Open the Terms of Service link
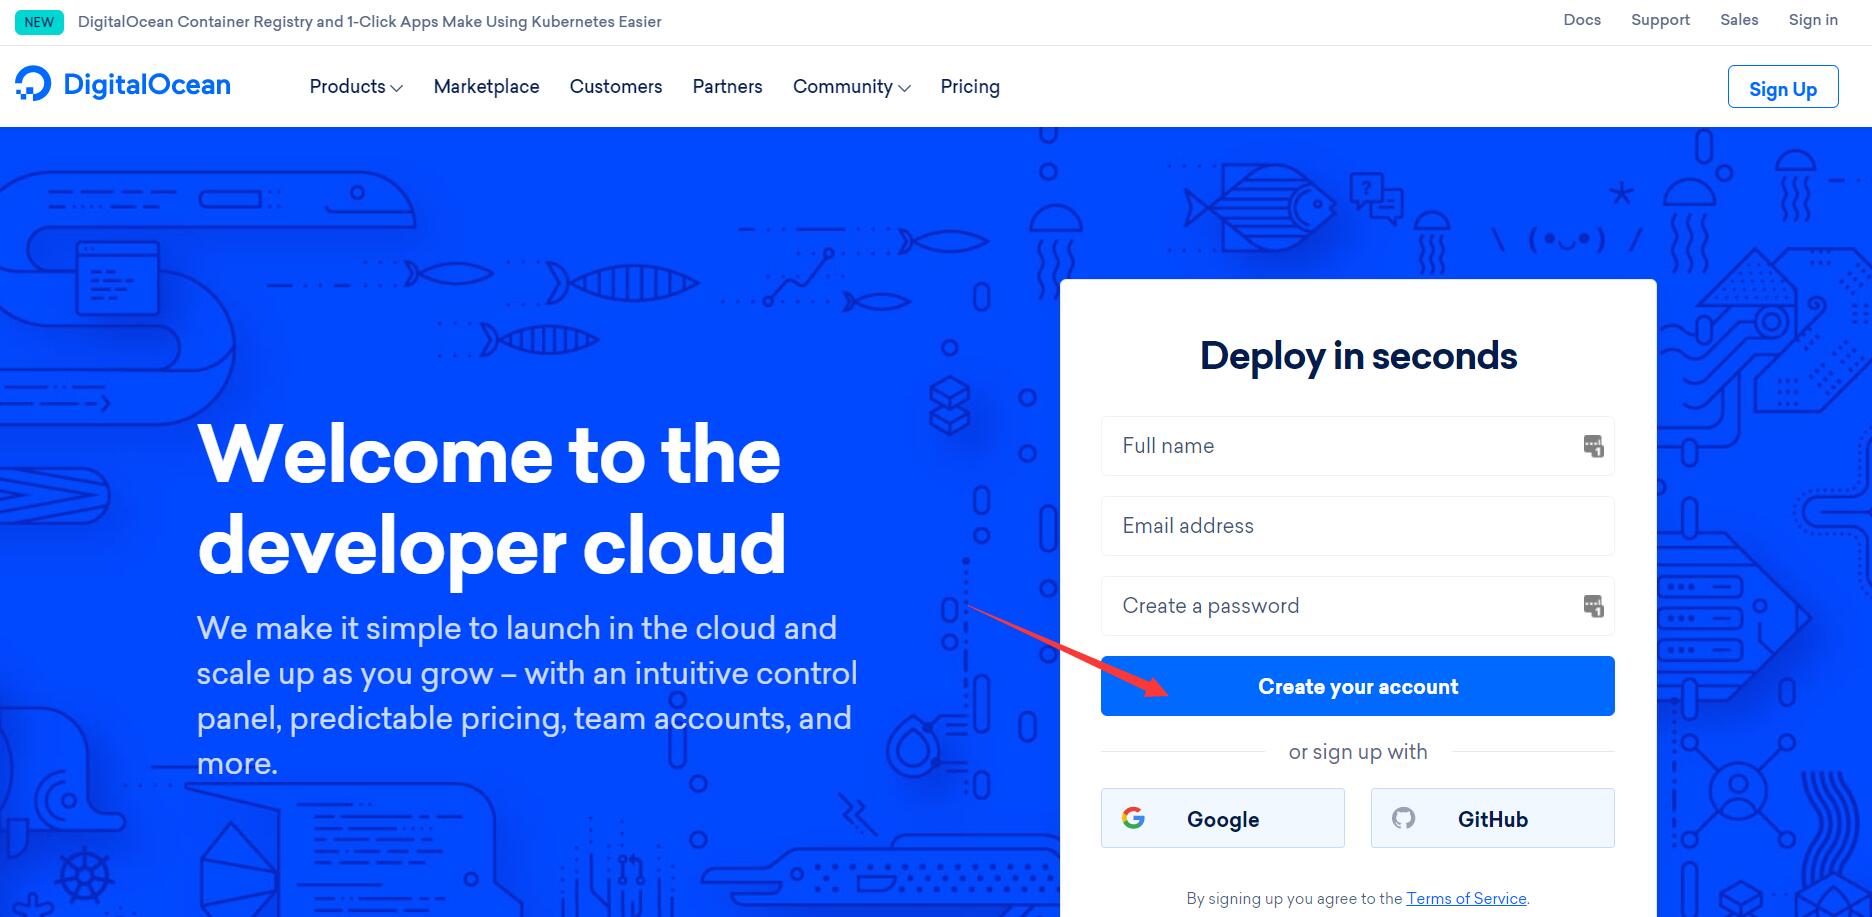Screen dimensions: 1872x917 click(1466, 898)
